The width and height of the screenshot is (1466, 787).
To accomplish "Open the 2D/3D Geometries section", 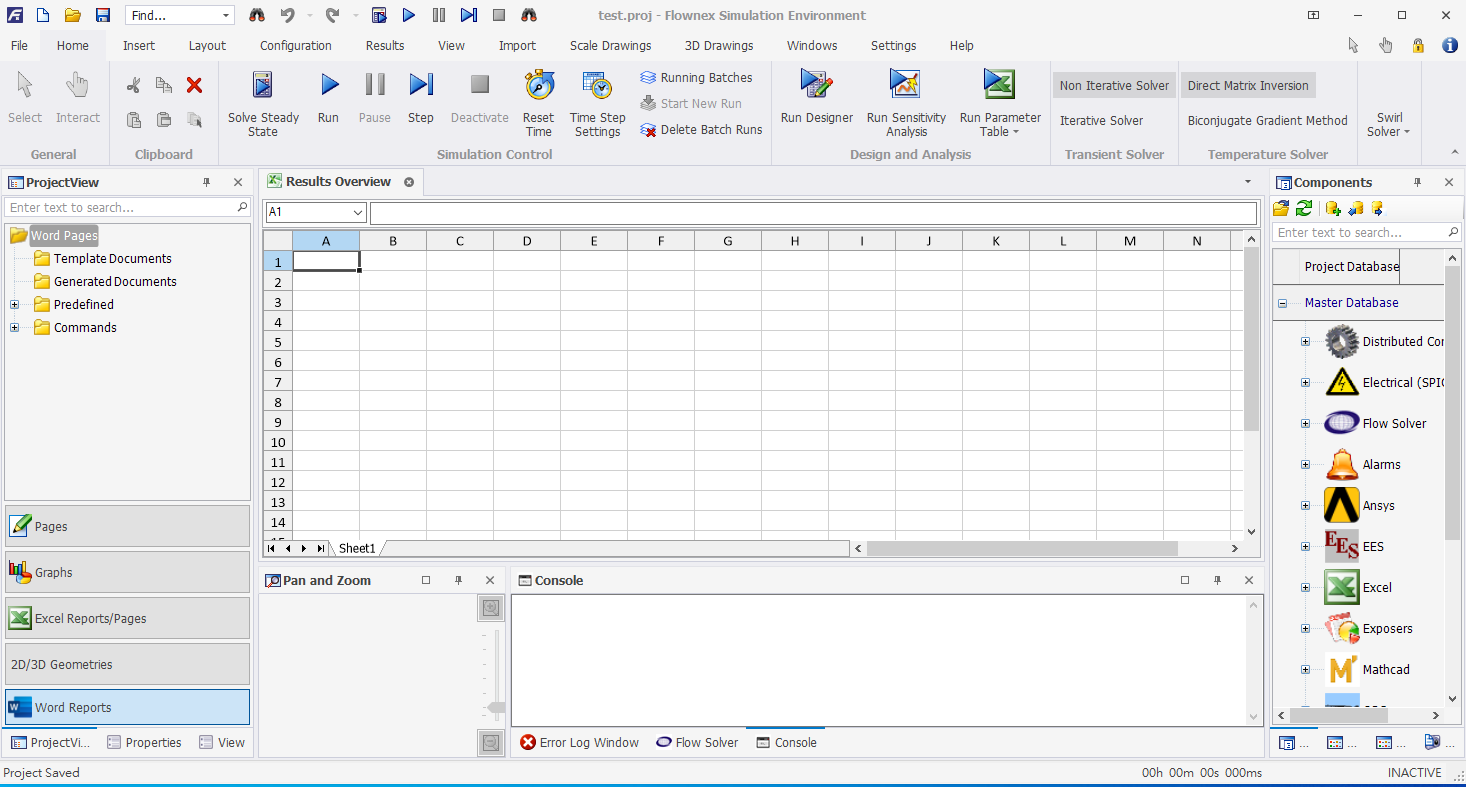I will [127, 664].
